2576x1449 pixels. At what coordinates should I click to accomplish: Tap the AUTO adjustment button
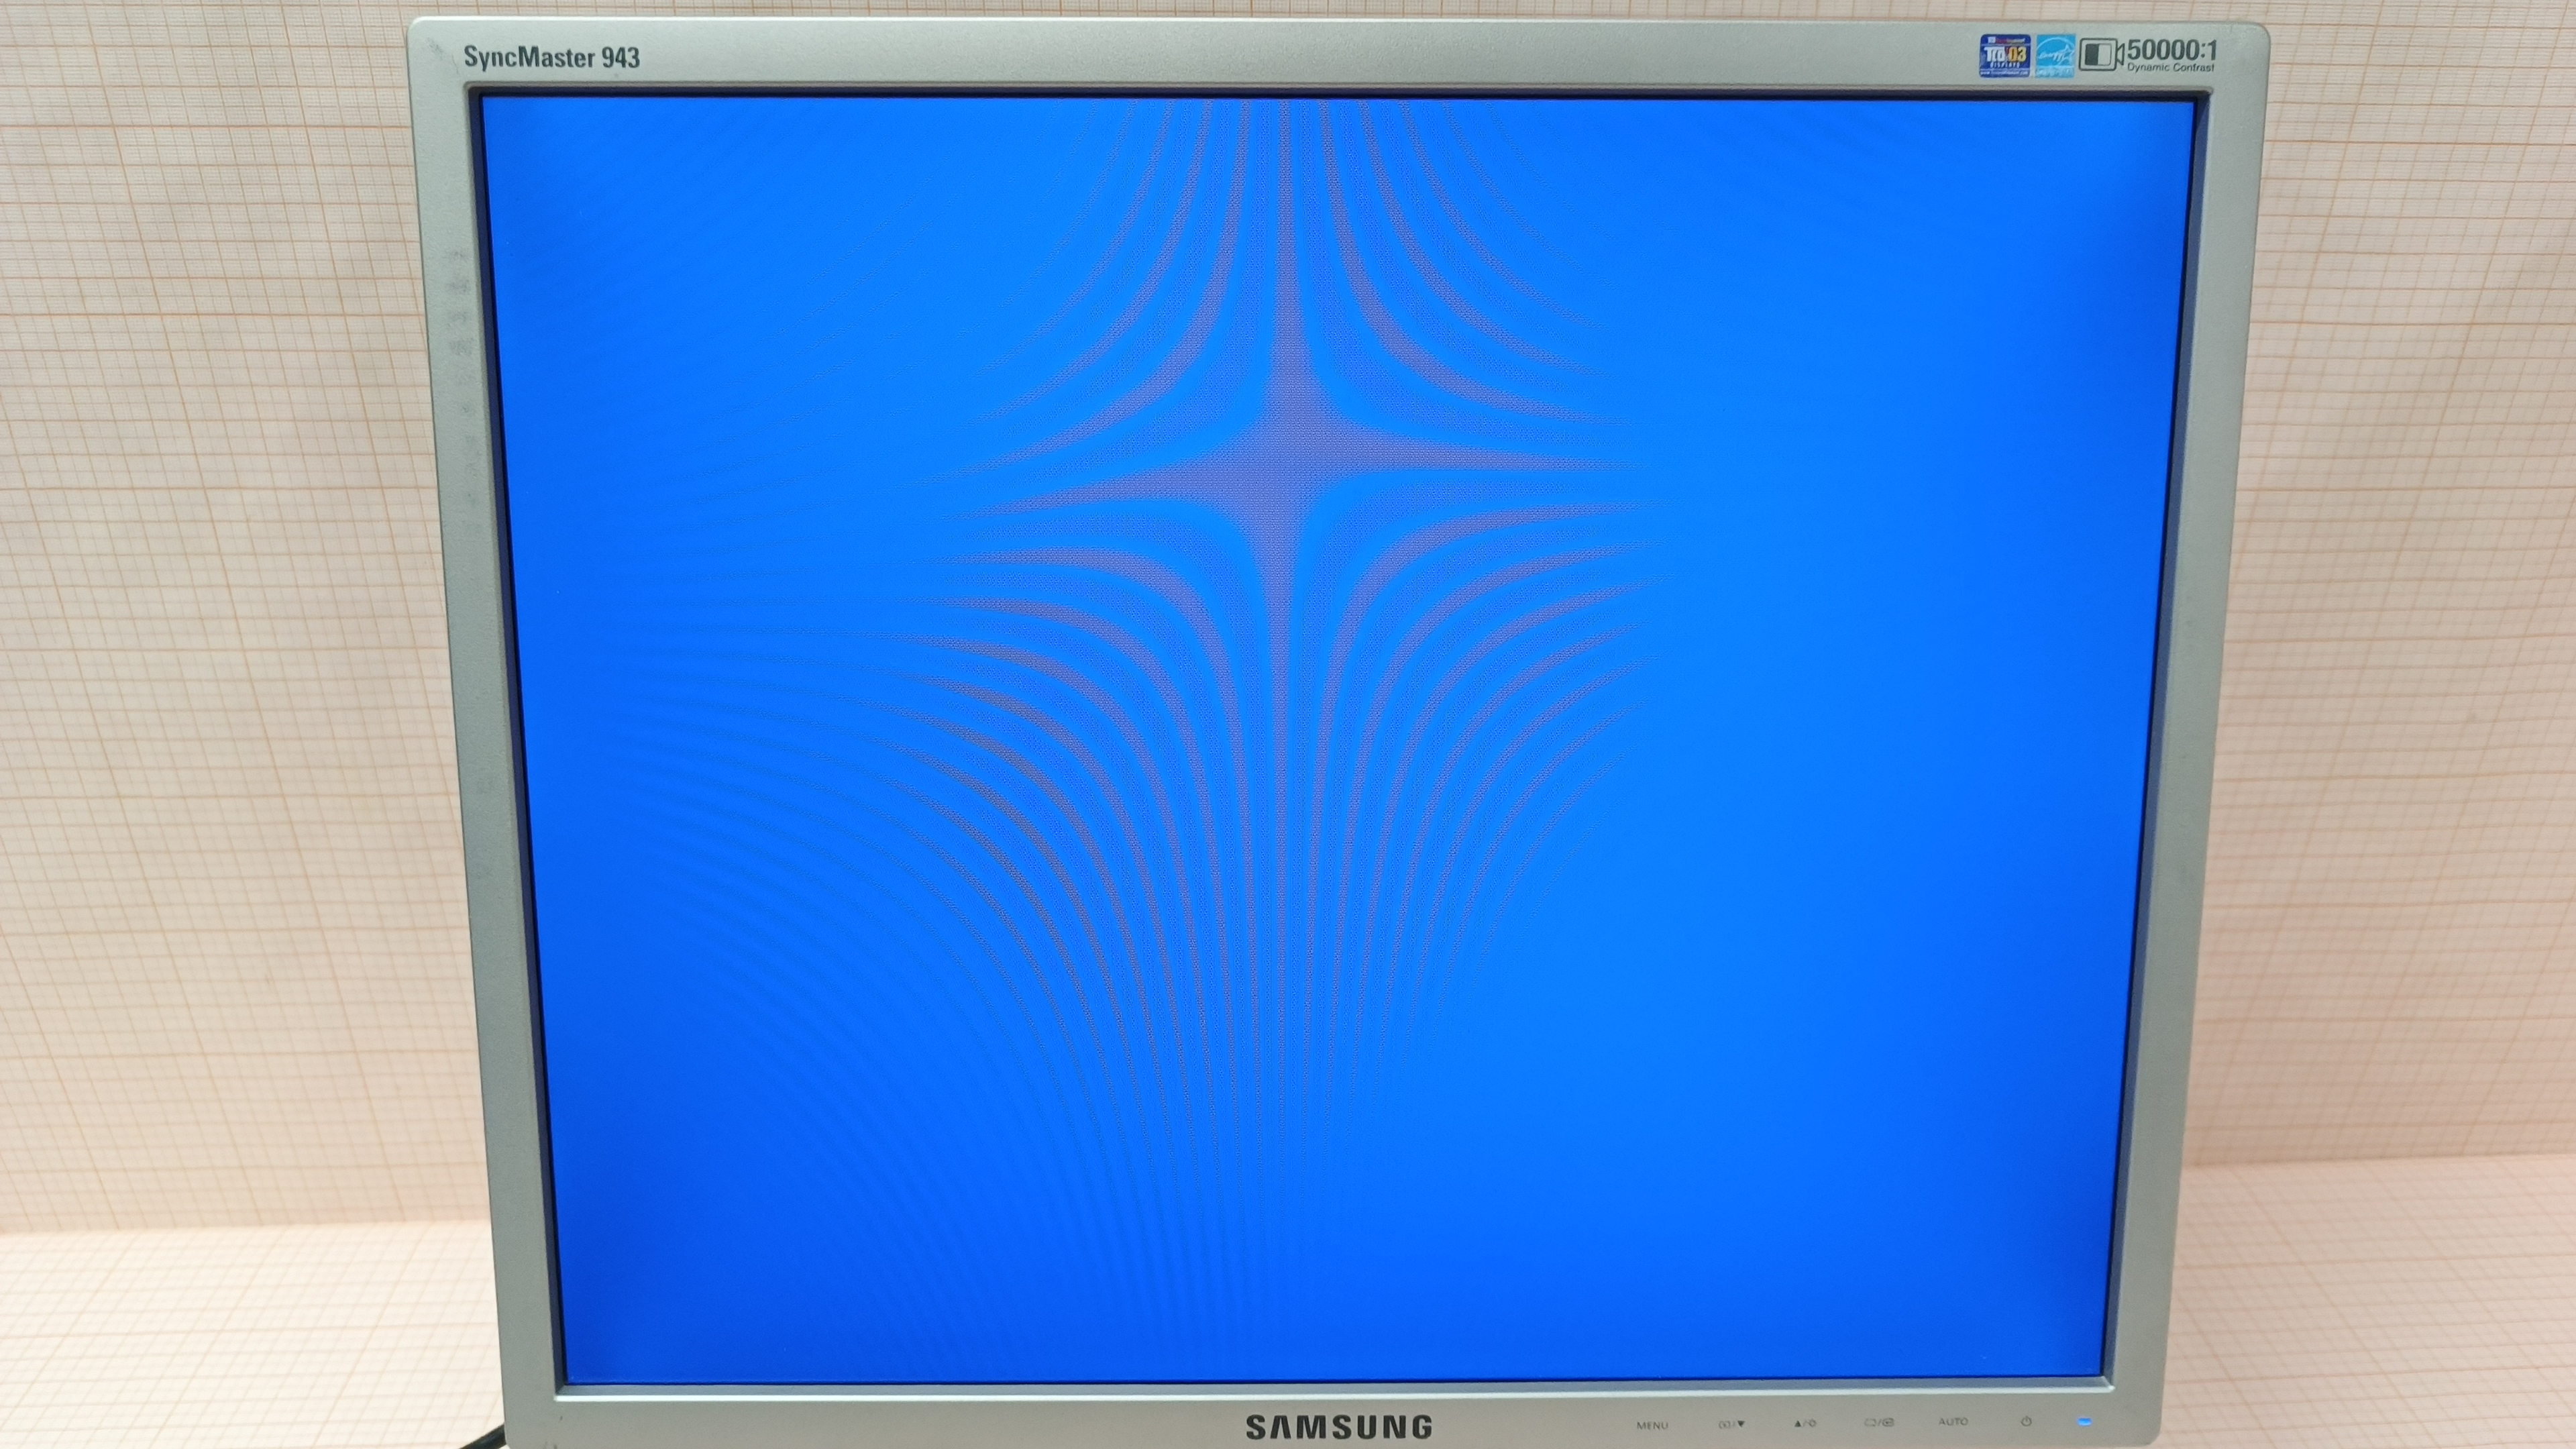[1953, 1422]
